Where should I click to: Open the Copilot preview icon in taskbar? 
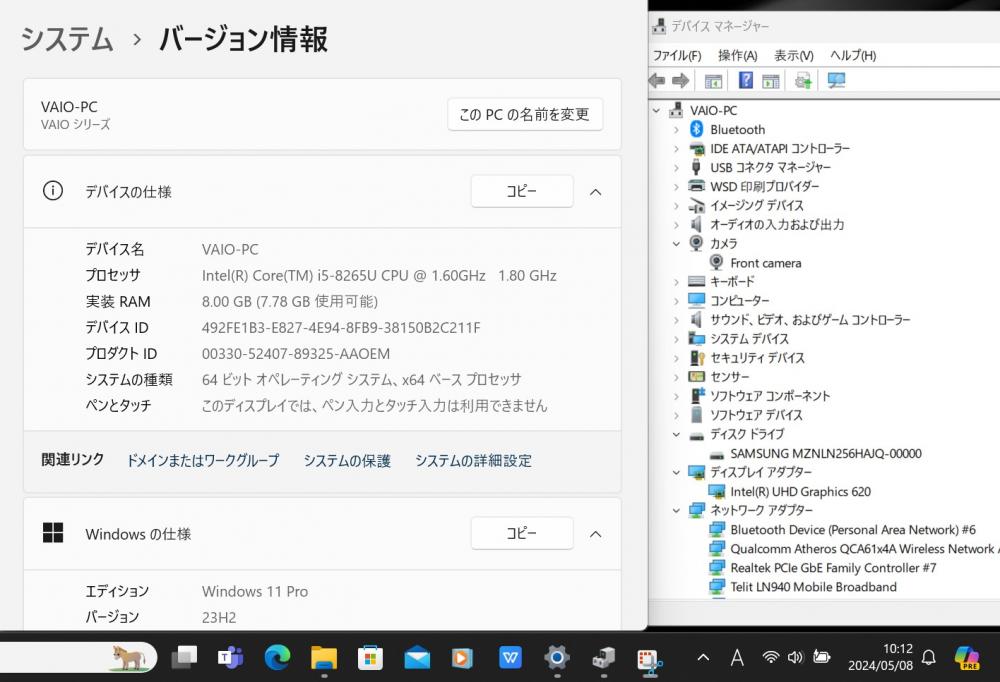click(967, 657)
